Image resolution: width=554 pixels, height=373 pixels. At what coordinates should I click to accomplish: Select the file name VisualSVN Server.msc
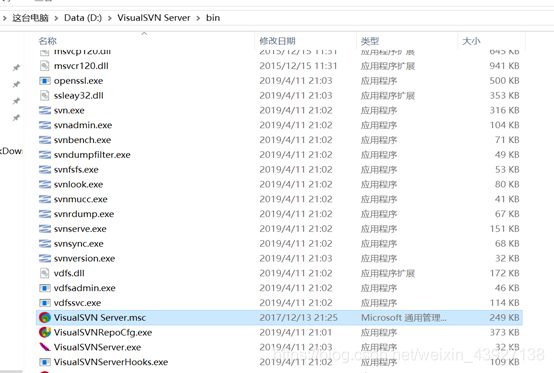tap(100, 318)
